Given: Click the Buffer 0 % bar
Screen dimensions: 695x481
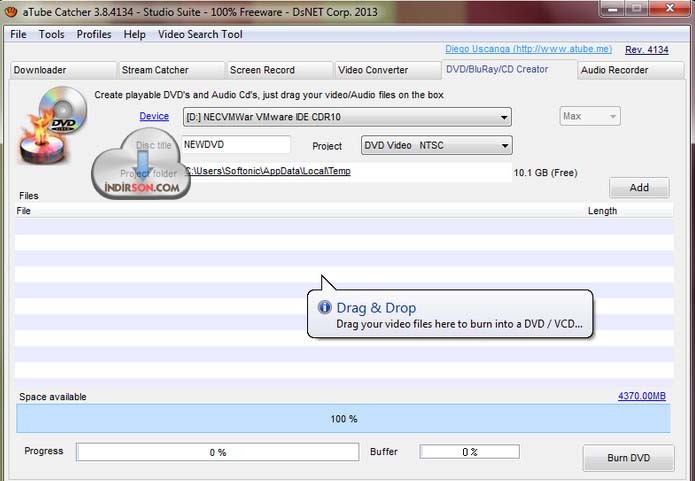Looking at the screenshot, I should click(469, 452).
